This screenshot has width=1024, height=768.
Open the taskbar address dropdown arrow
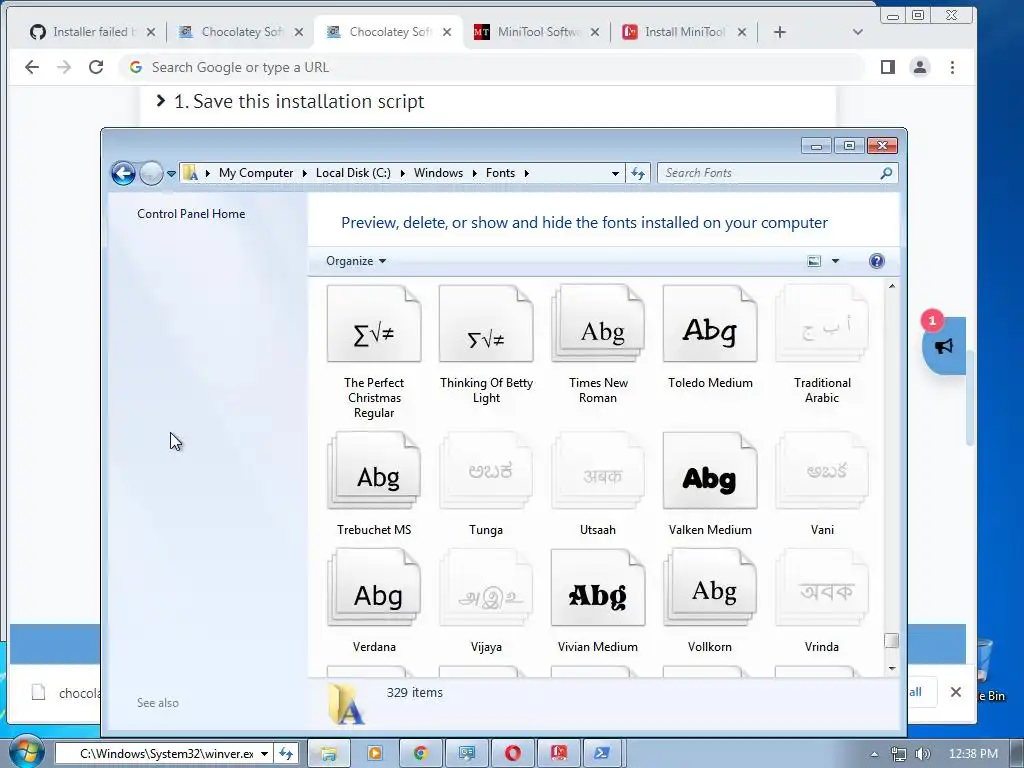pyautogui.click(x=264, y=754)
